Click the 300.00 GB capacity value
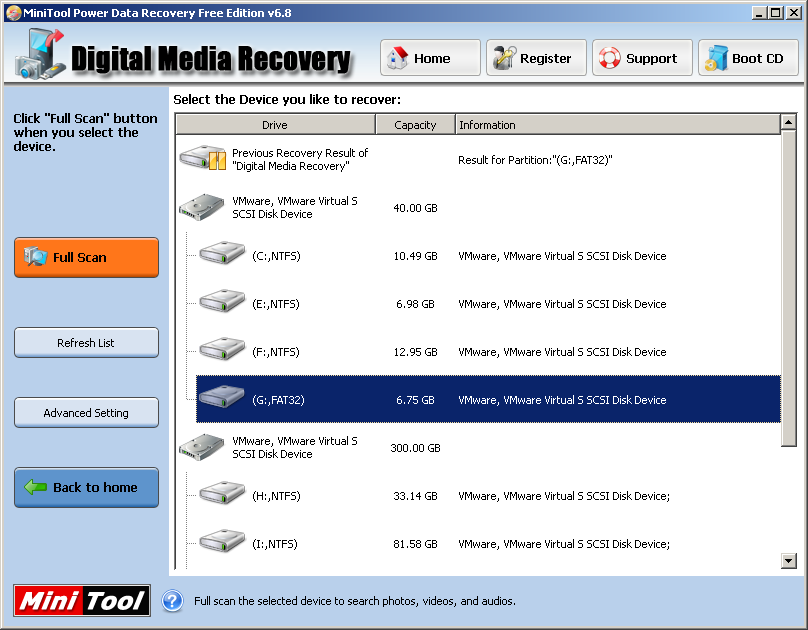Image resolution: width=808 pixels, height=630 pixels. tap(415, 448)
